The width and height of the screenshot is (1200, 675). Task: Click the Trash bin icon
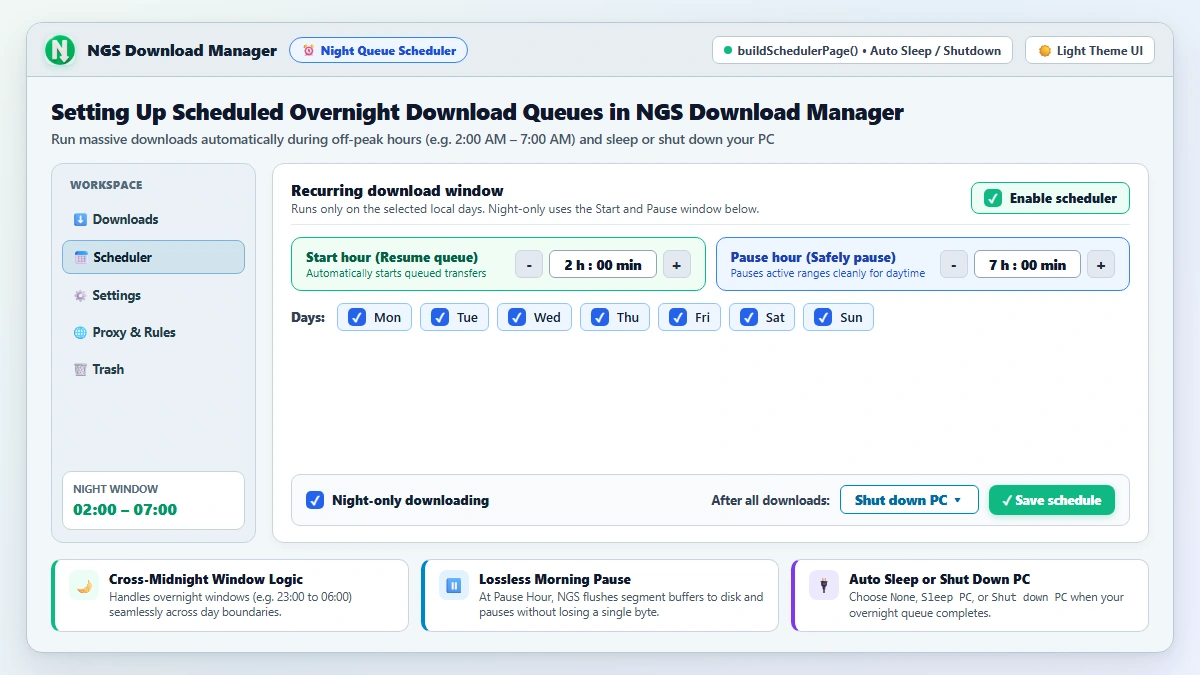pos(80,369)
